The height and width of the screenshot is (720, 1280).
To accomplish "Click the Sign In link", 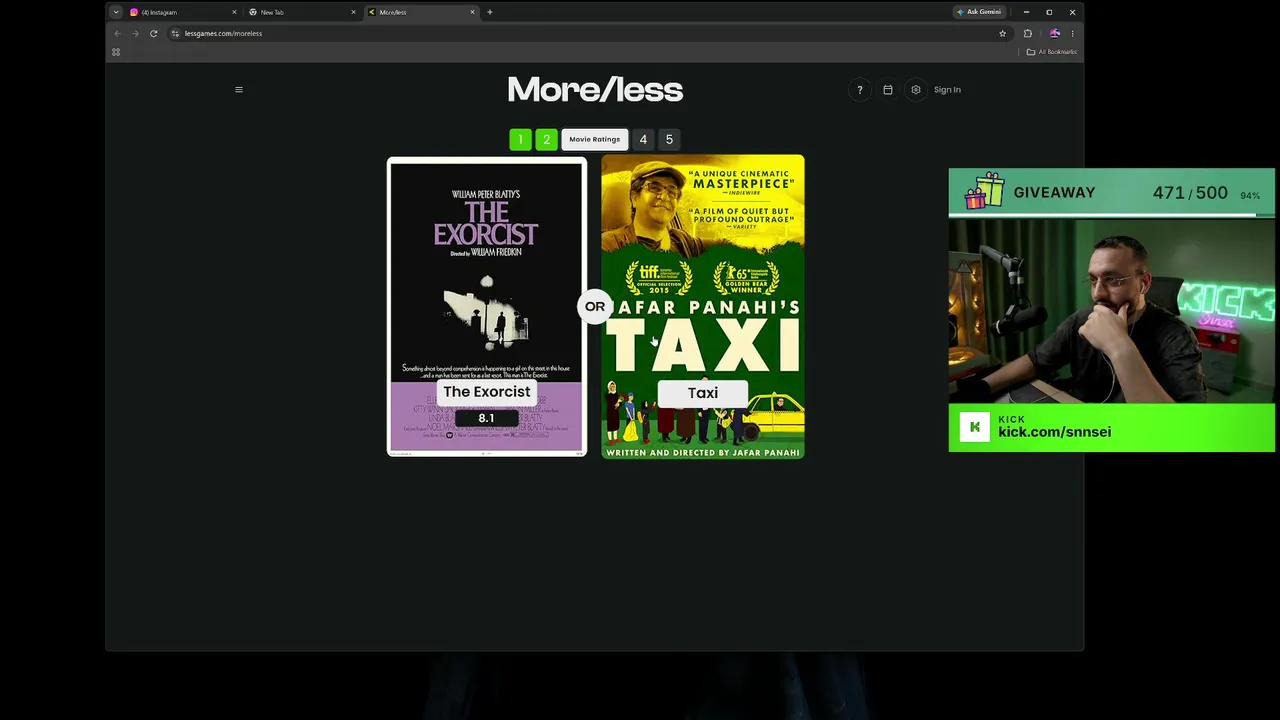I will [947, 90].
